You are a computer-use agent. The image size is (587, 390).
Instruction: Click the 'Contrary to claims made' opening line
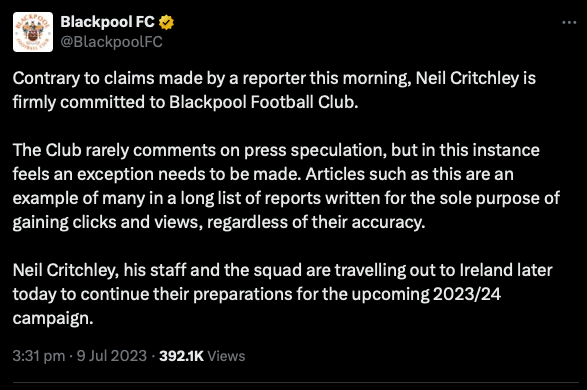coord(274,79)
